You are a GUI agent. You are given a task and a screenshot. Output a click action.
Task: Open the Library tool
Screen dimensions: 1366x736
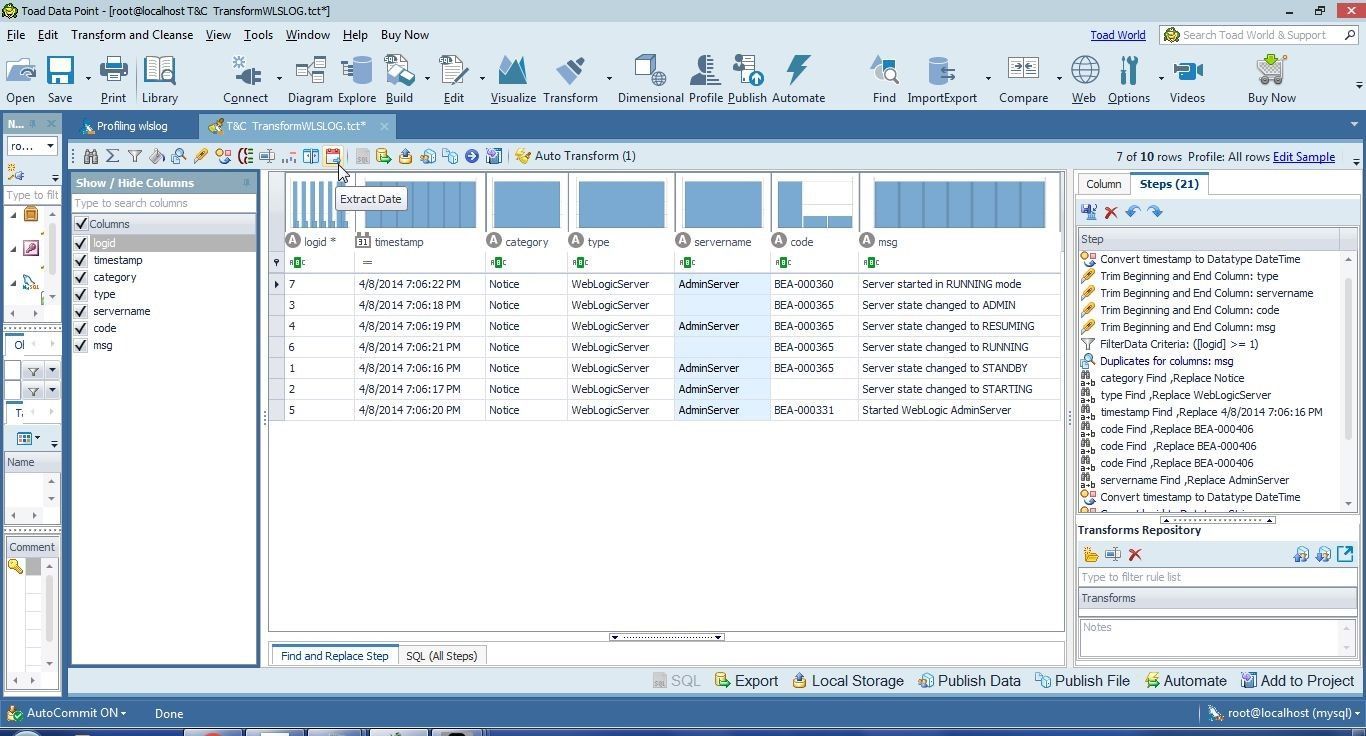click(159, 79)
